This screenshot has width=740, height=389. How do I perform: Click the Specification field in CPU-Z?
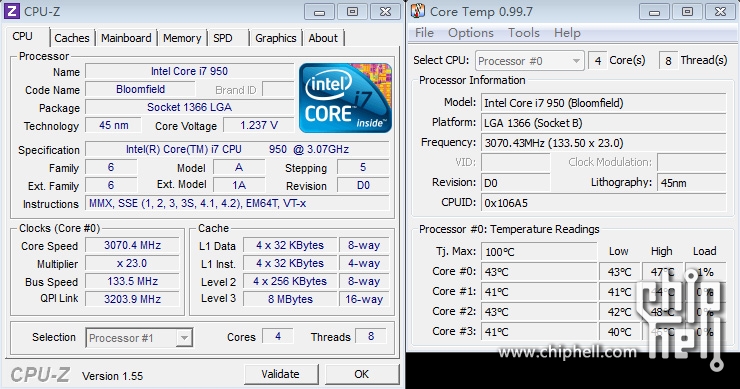coord(237,149)
